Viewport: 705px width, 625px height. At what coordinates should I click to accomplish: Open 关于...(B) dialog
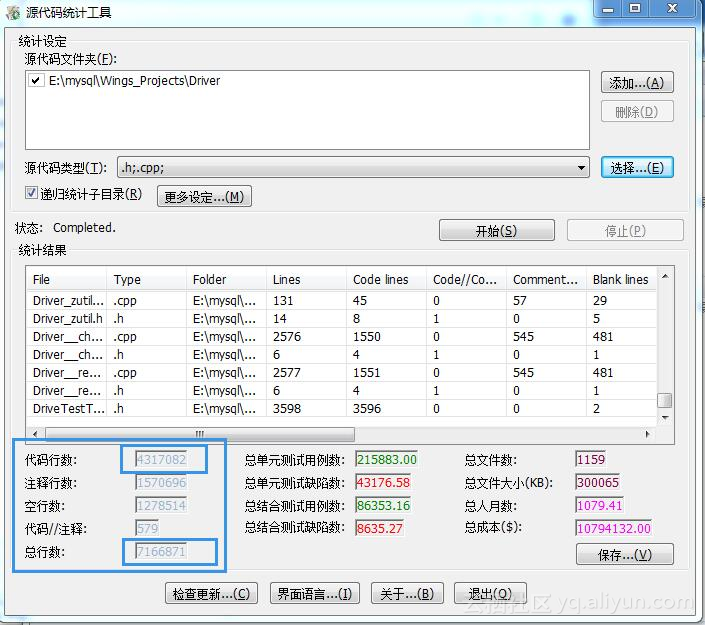pyautogui.click(x=407, y=594)
